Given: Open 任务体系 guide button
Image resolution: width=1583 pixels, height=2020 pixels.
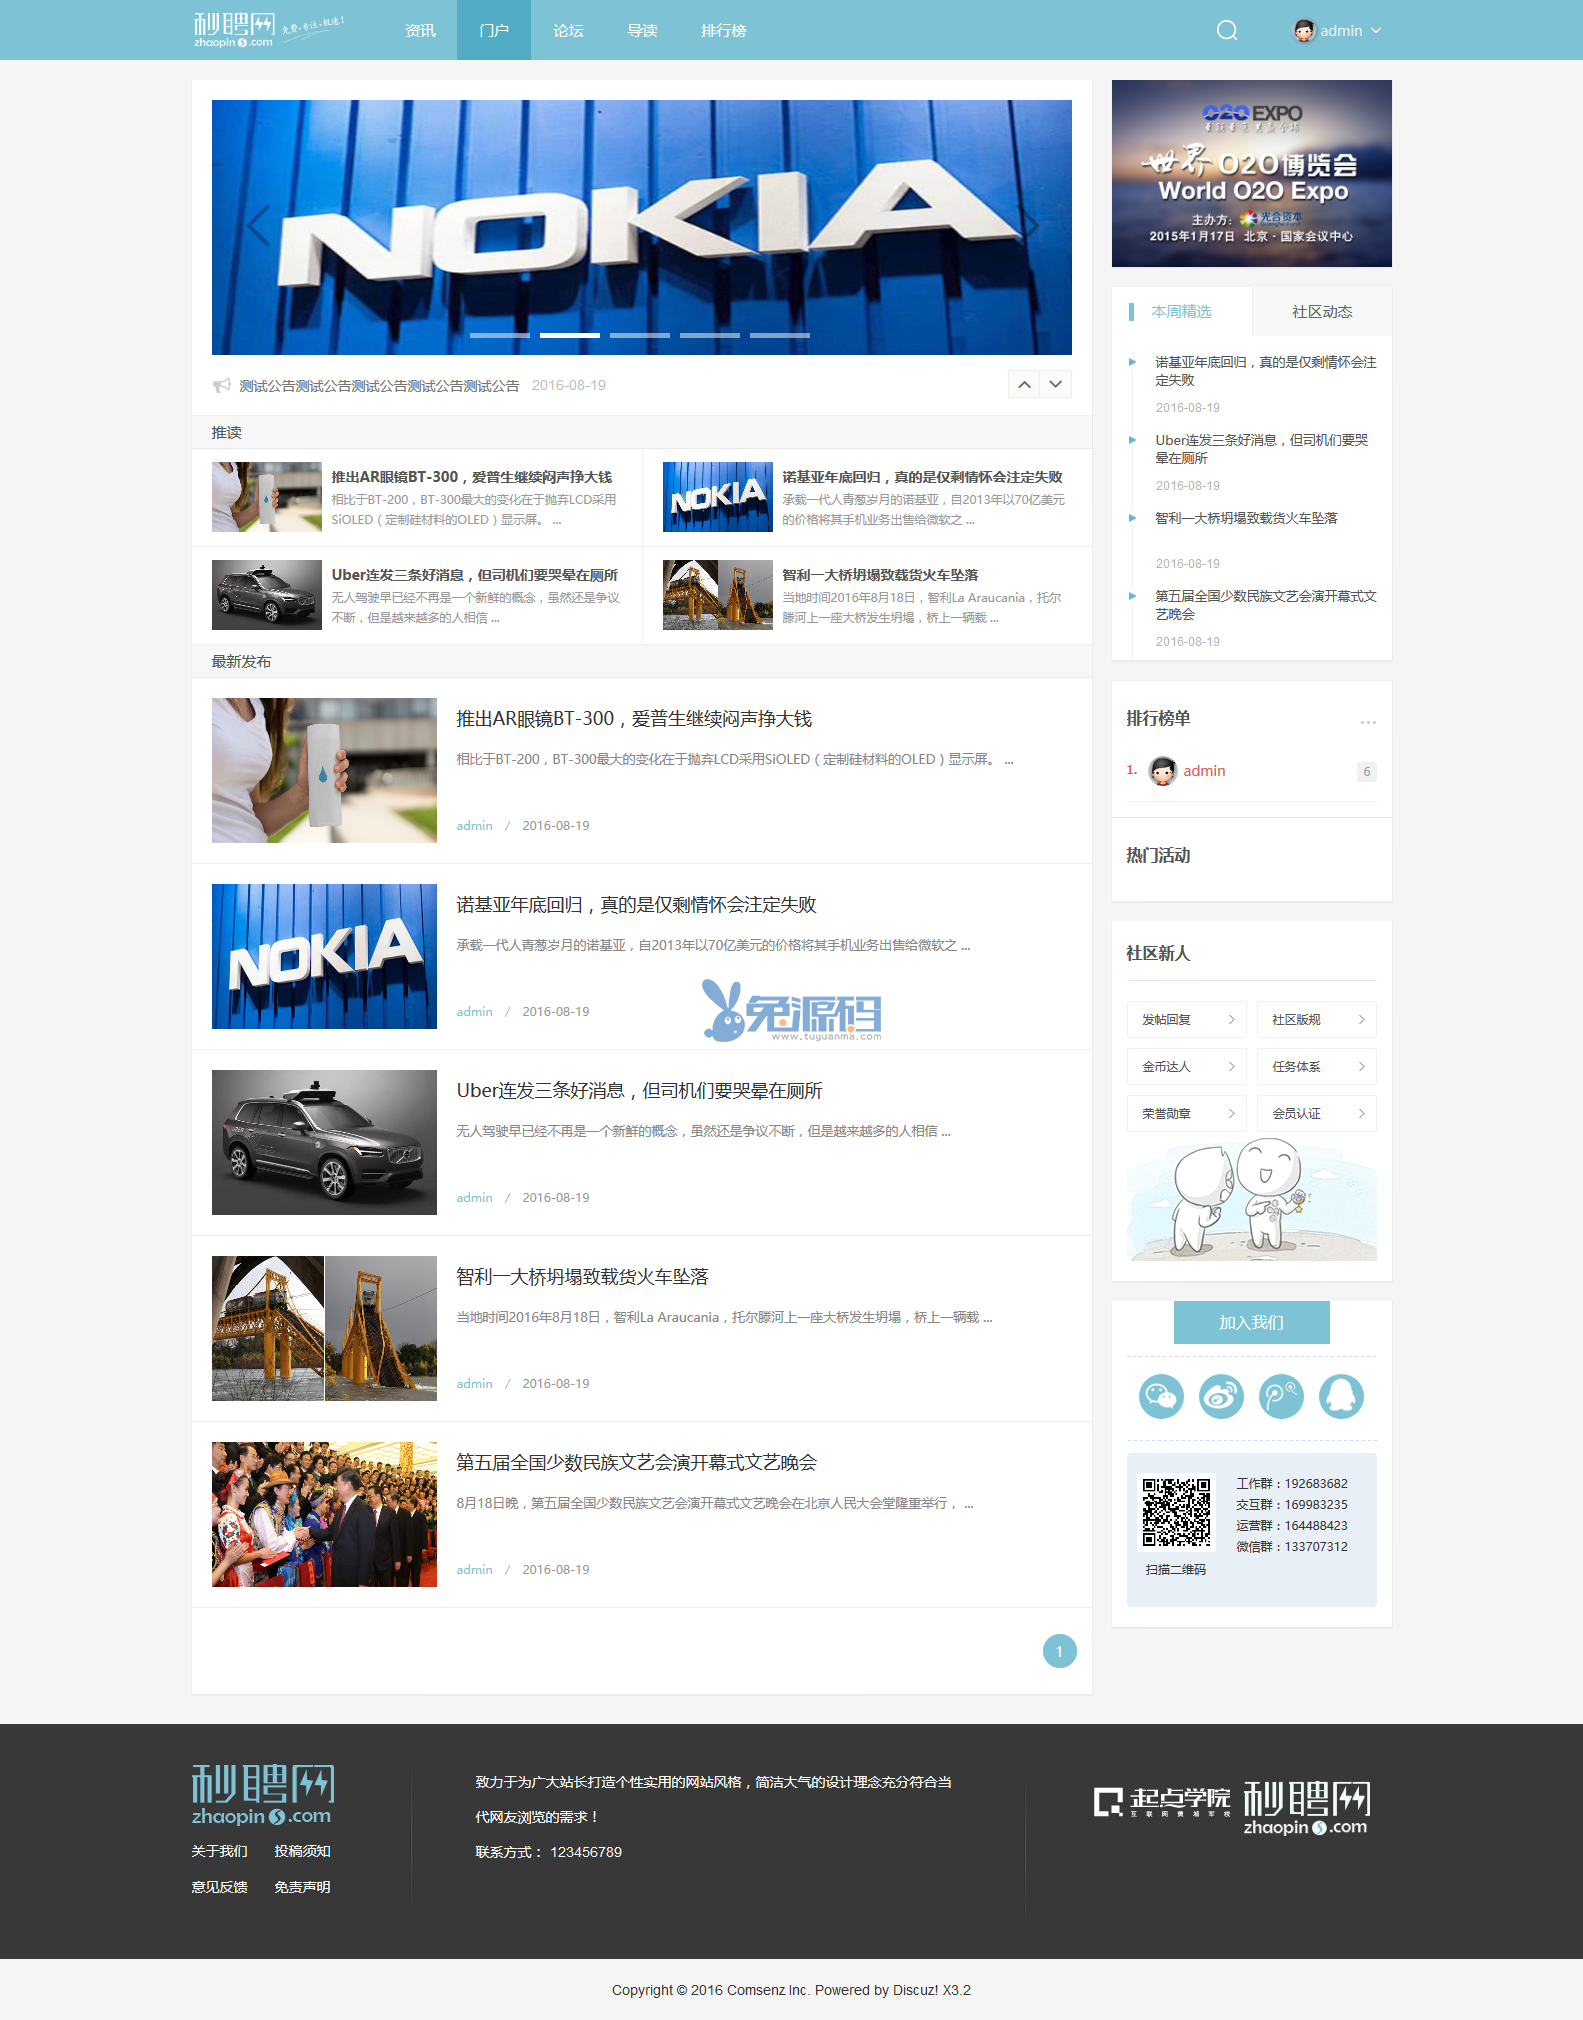Looking at the screenshot, I should click(1317, 1067).
